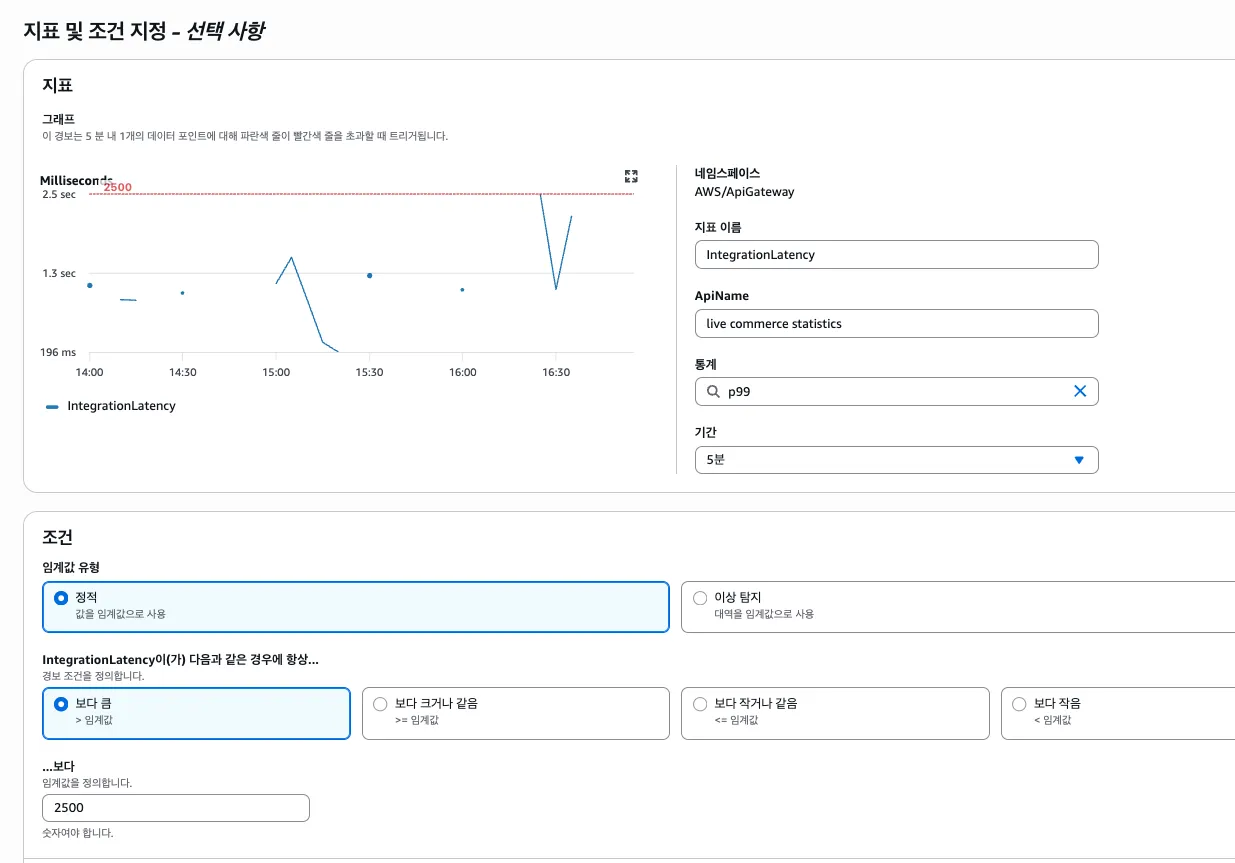Select anomaly detection threshold type
Viewport: 1235px width, 863px height.
pyautogui.click(x=700, y=598)
